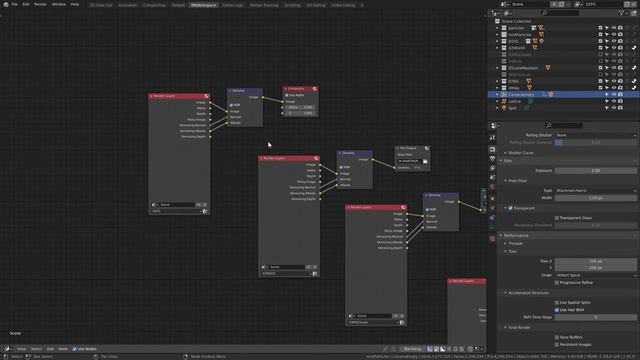Toggle render camera for smallParticles collection
This screenshot has height=360, width=640.
(x=620, y=35)
